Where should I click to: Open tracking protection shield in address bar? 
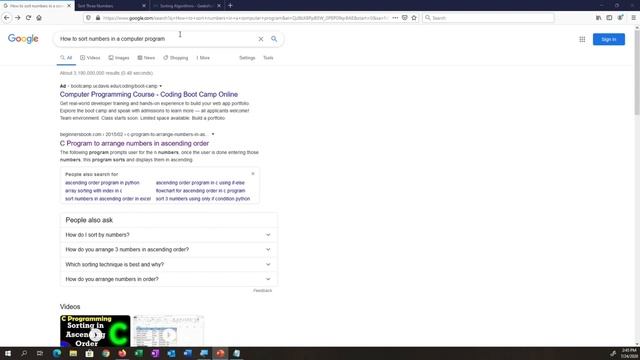click(88, 18)
